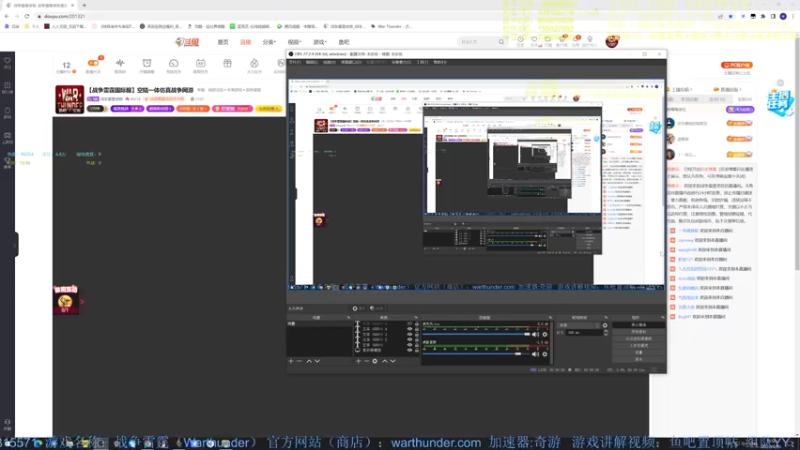Open the OBS scene transition type dropdown
Image resolution: width=800 pixels, height=450 pixels.
(579, 326)
